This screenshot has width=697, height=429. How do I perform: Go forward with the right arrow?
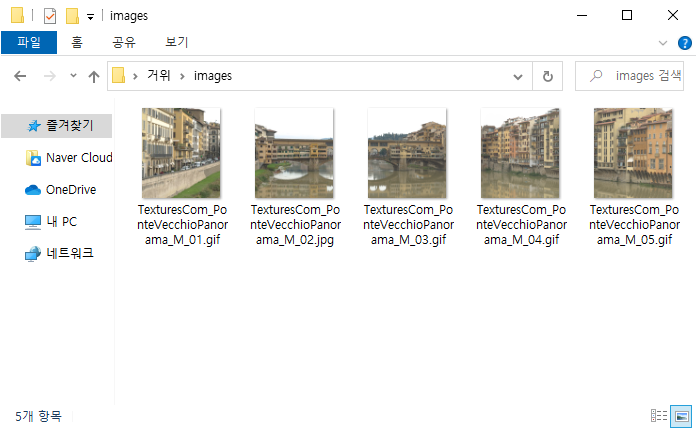(x=50, y=76)
